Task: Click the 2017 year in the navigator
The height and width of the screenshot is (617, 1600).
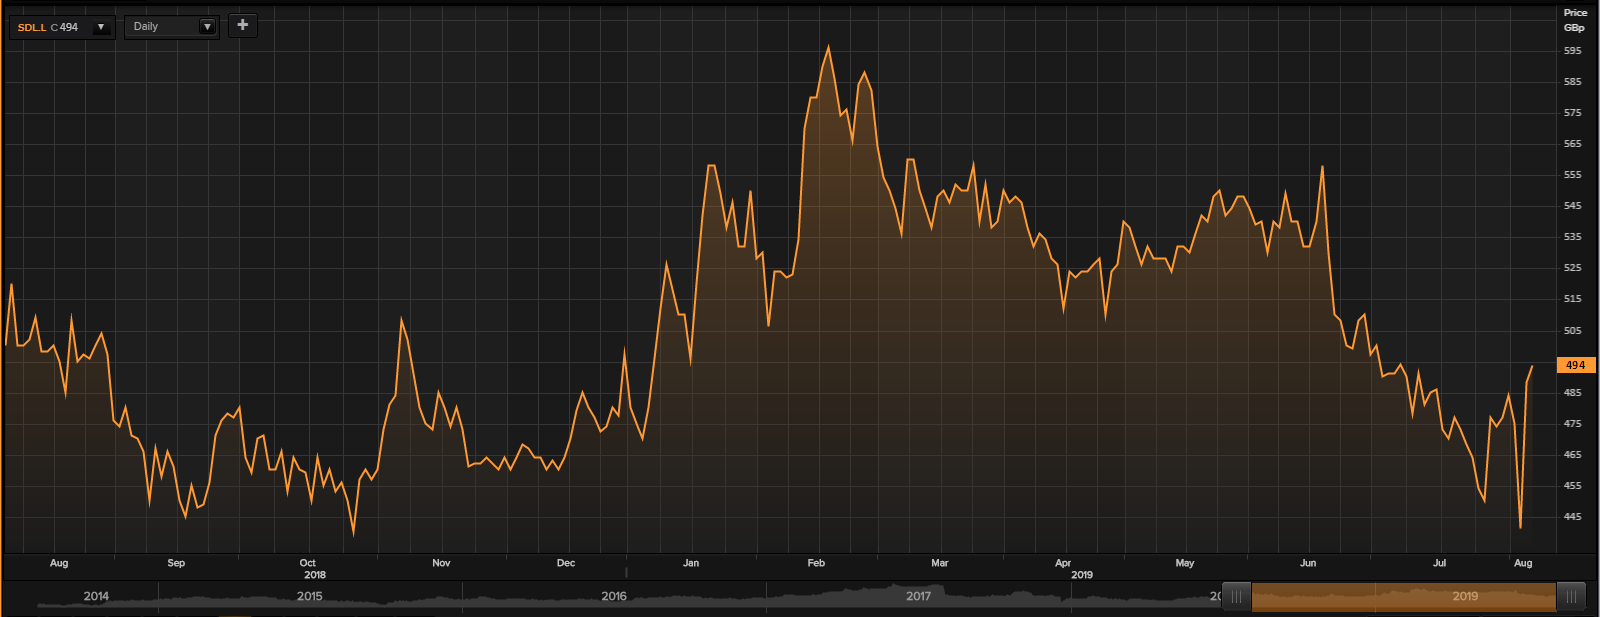Action: pos(918,596)
